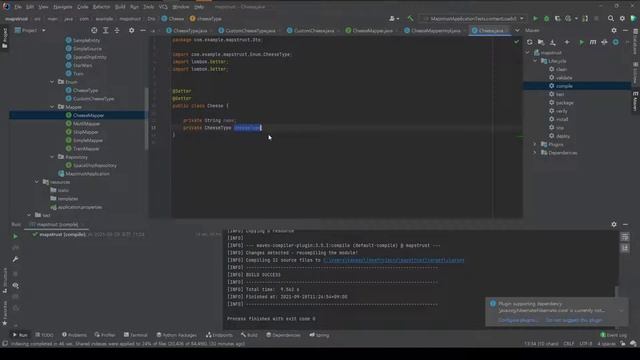The width and height of the screenshot is (640, 360).
Task: Click Project panel vertical scrollbar
Action: [147, 118]
